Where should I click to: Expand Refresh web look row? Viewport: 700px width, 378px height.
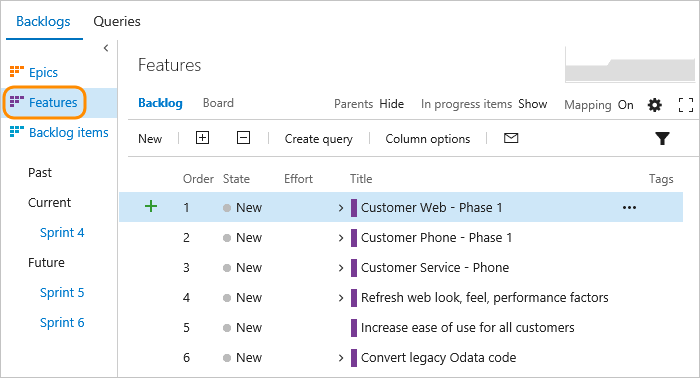(x=341, y=298)
